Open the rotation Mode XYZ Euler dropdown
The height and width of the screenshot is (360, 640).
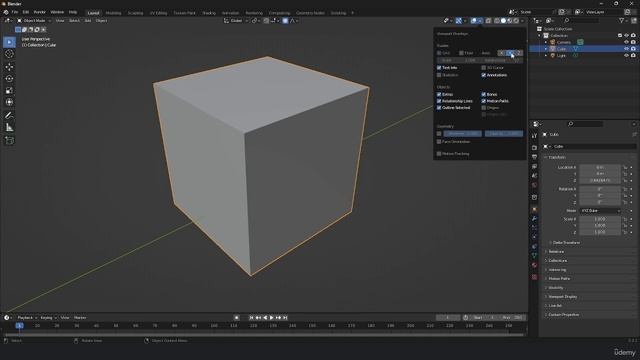[x=600, y=211]
